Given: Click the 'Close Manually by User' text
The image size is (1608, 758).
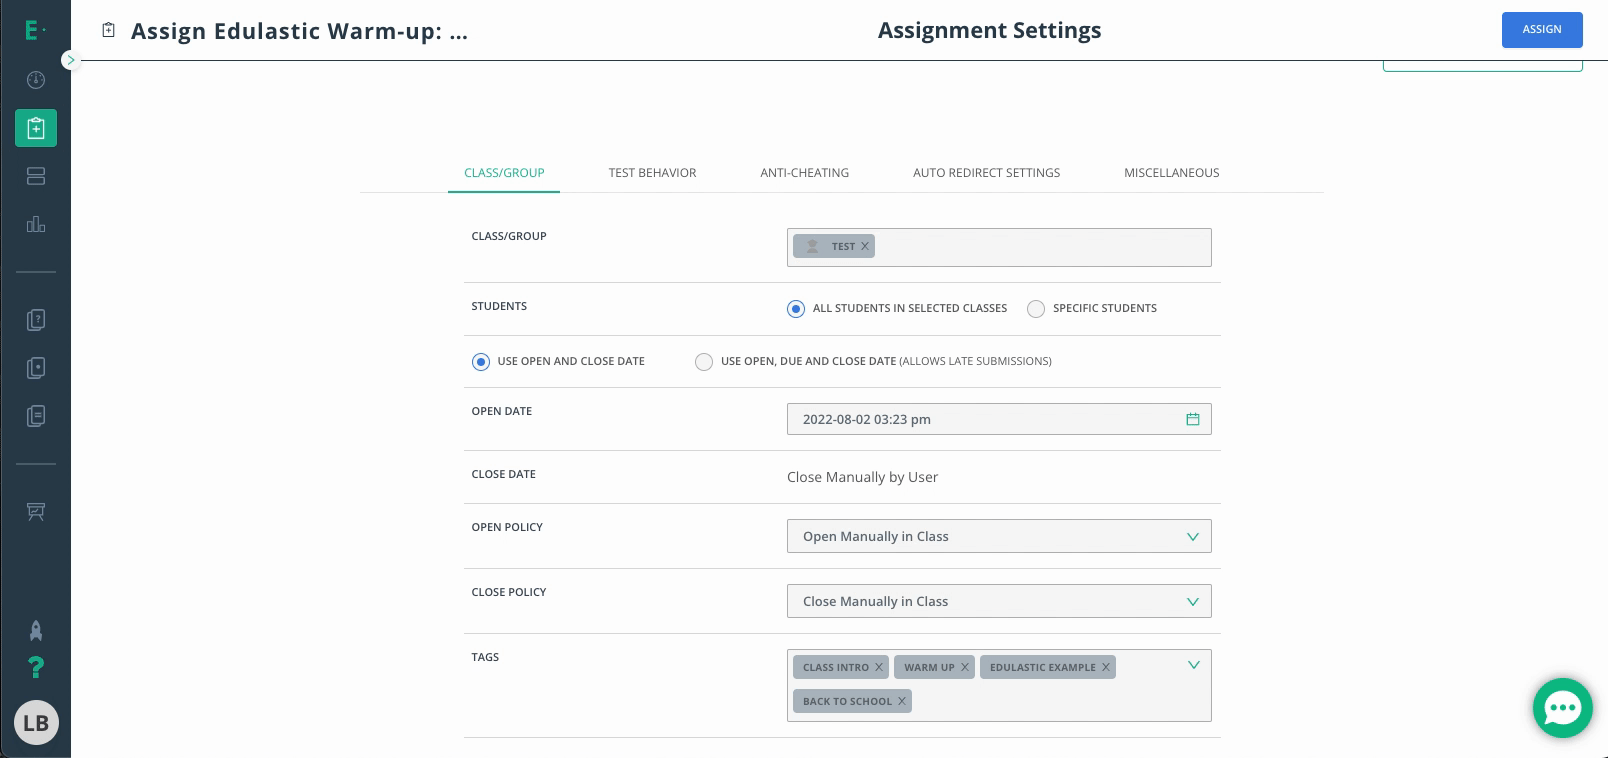Looking at the screenshot, I should 862,477.
